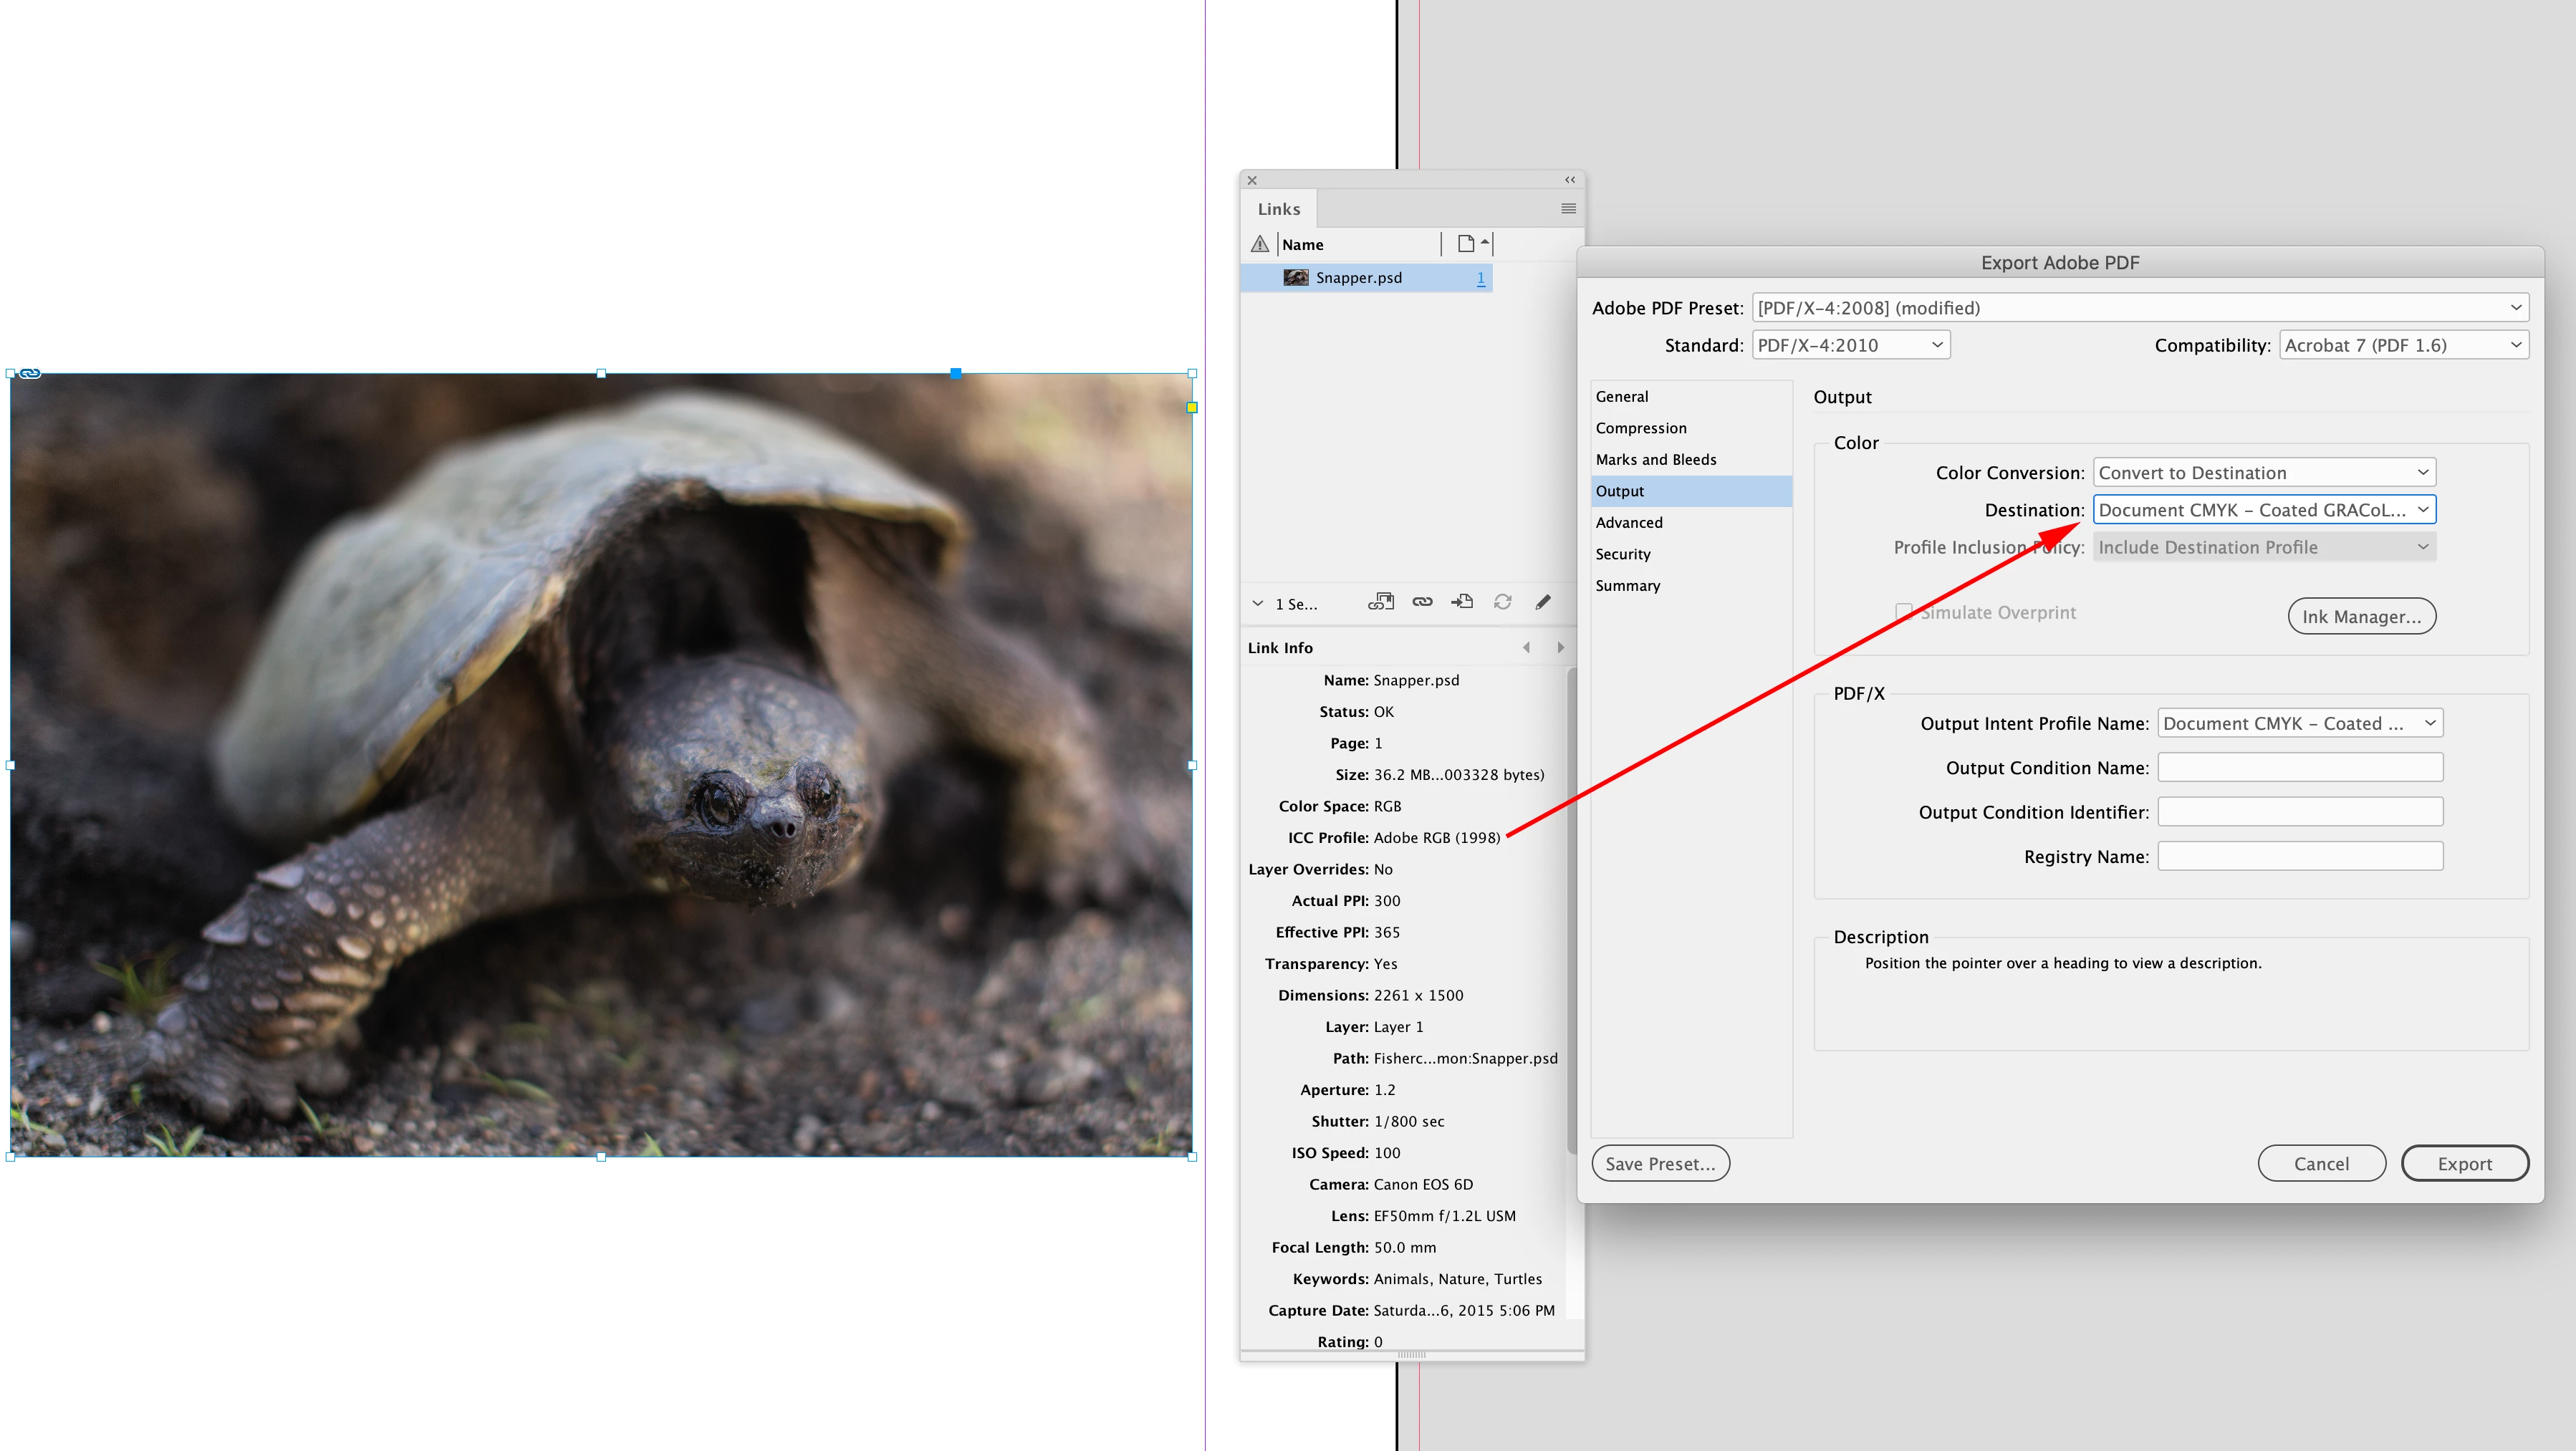Click Edit Original pencil icon
Image resolution: width=2576 pixels, height=1451 pixels.
1543,602
